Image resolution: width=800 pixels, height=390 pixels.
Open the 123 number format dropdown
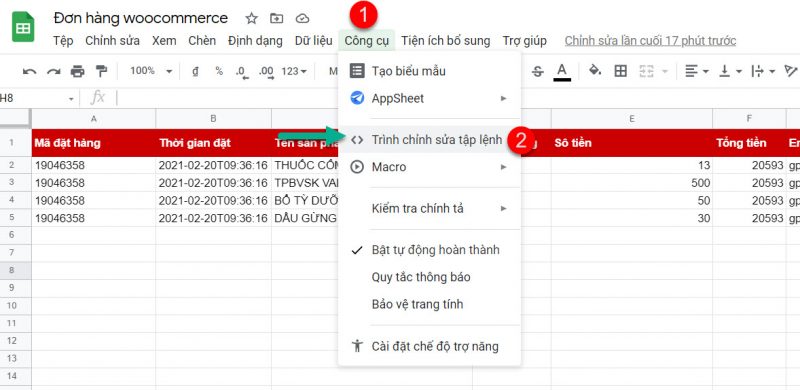[294, 71]
